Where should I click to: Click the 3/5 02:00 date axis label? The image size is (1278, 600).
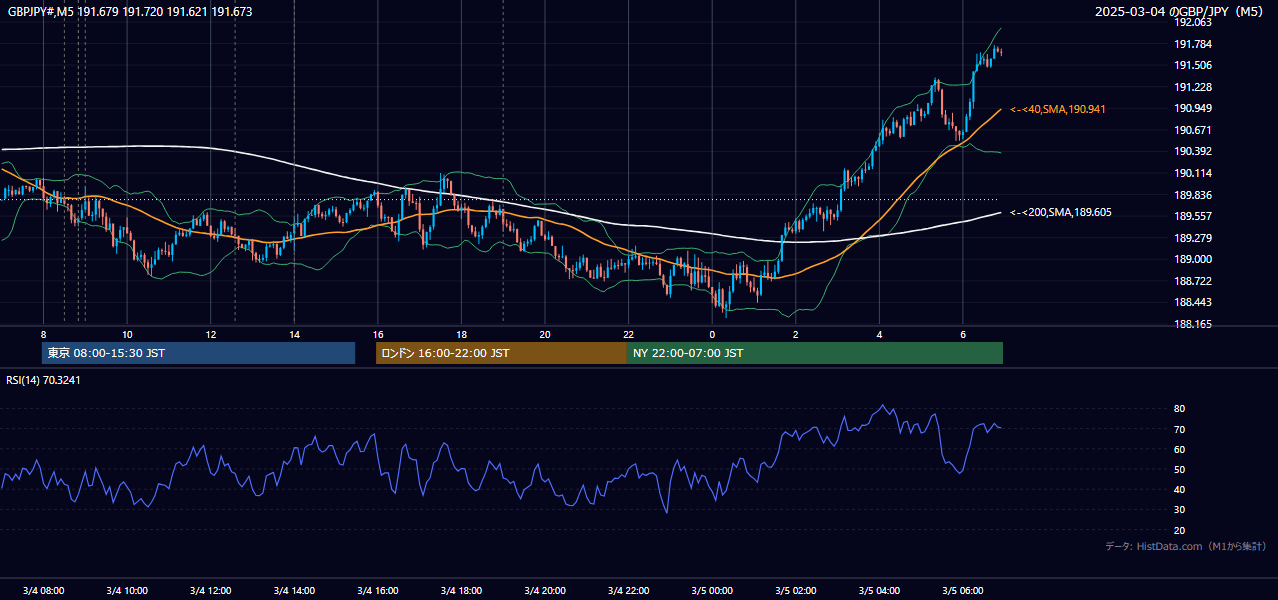coord(796,590)
